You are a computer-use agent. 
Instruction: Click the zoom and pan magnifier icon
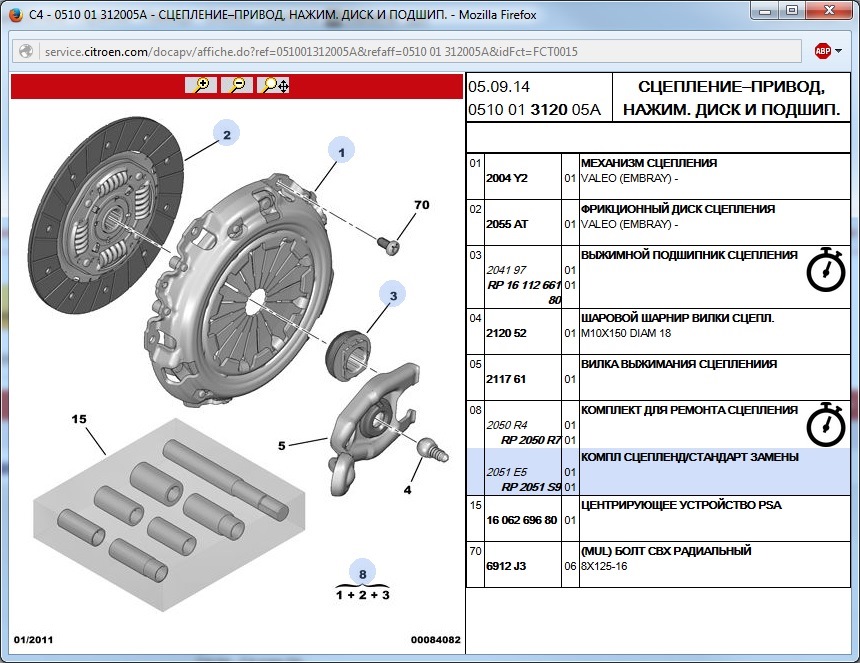click(x=274, y=85)
